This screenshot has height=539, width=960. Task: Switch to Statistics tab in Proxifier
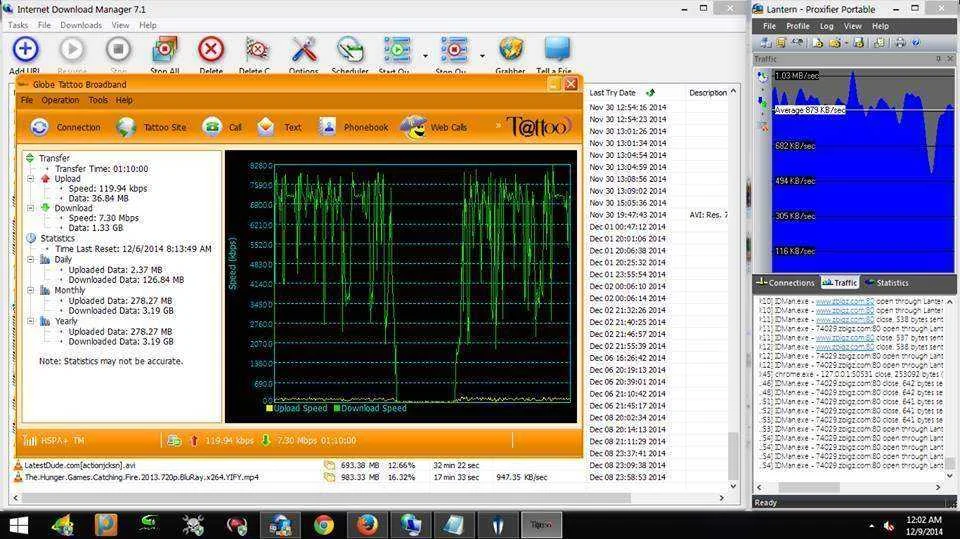(x=887, y=283)
